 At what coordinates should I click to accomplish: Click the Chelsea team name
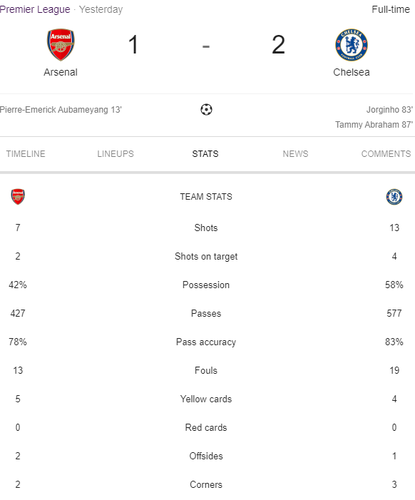click(351, 72)
